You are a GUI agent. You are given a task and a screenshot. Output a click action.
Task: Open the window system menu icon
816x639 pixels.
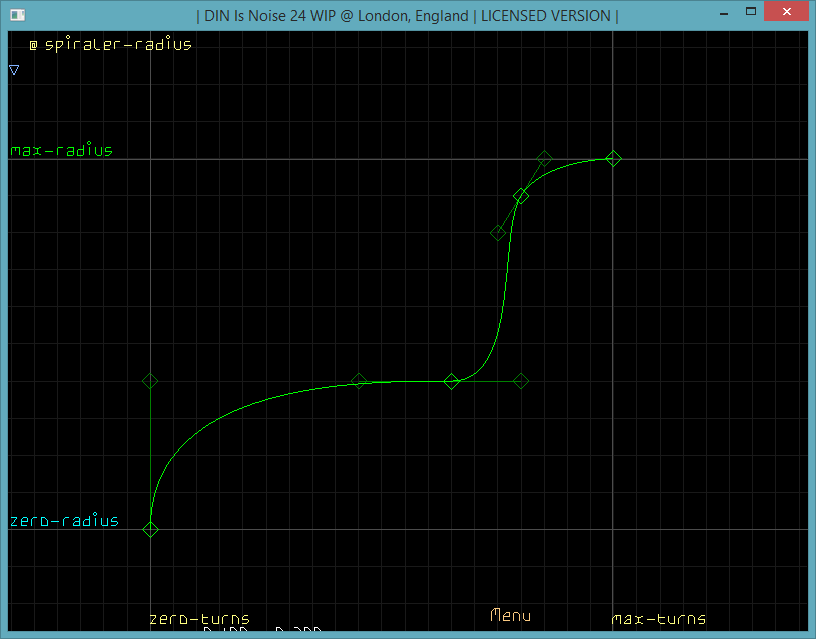(16, 15)
